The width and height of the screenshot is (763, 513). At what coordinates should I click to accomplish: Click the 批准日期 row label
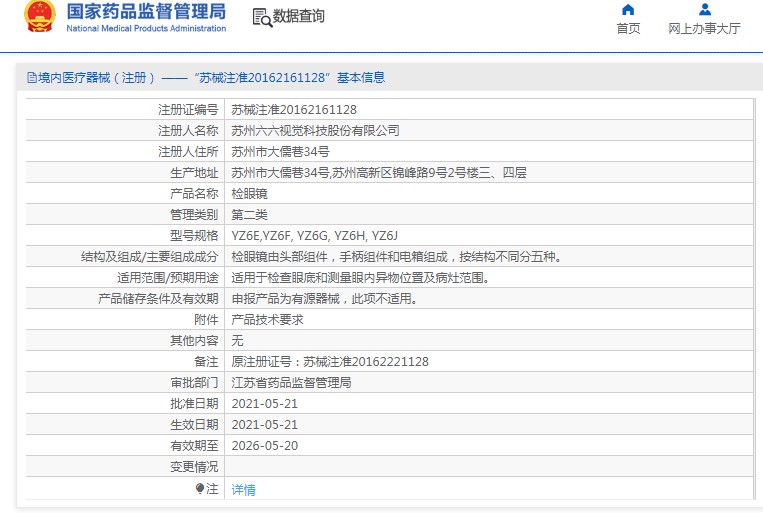194,403
